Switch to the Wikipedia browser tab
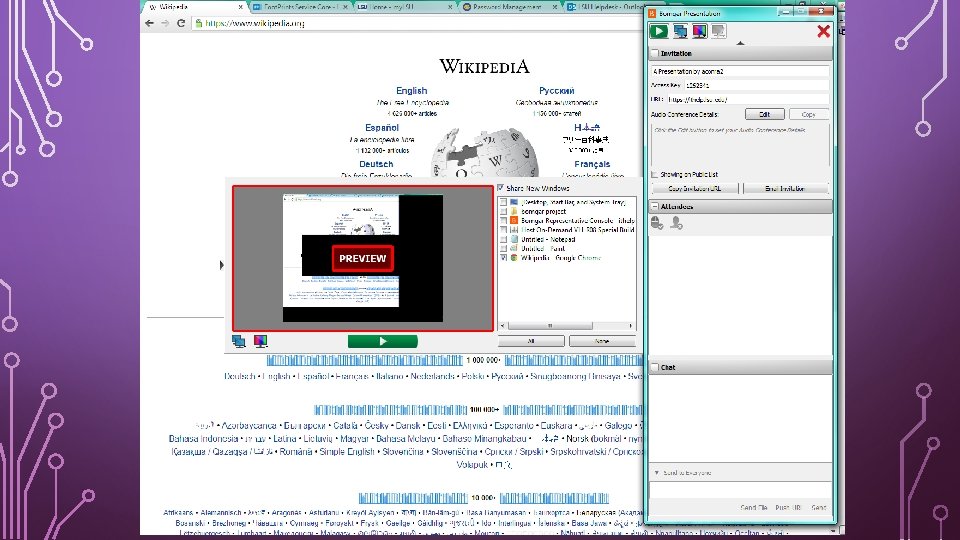The width and height of the screenshot is (960, 540). pyautogui.click(x=194, y=7)
